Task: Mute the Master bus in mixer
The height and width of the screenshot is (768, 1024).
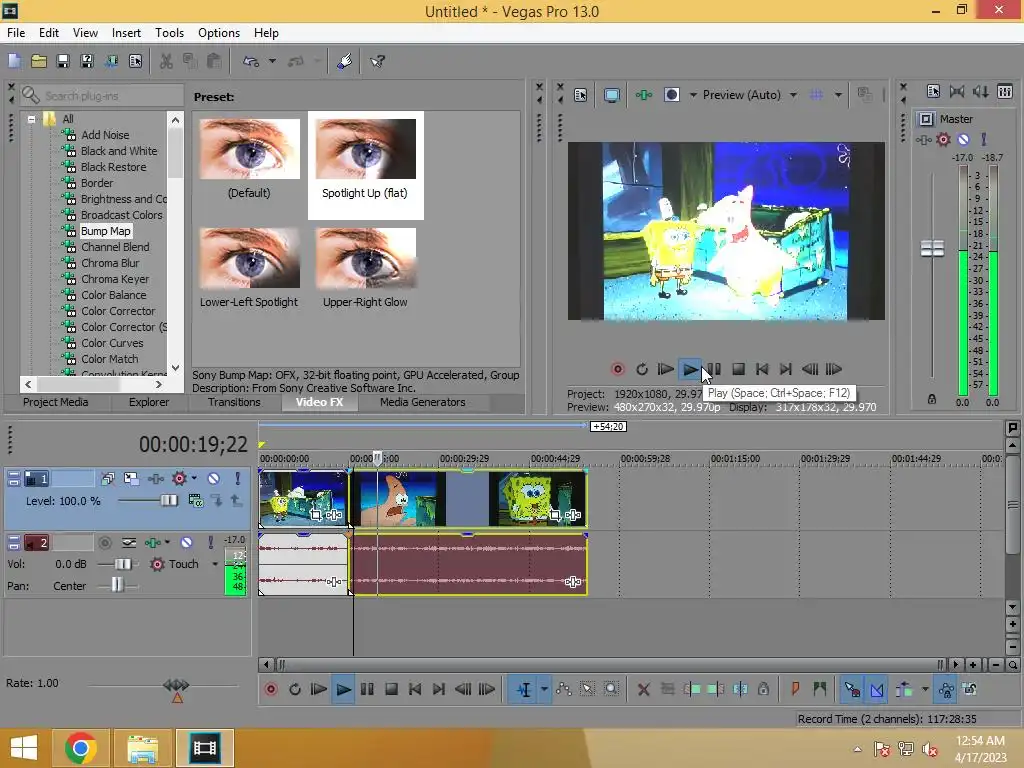Action: 963,140
